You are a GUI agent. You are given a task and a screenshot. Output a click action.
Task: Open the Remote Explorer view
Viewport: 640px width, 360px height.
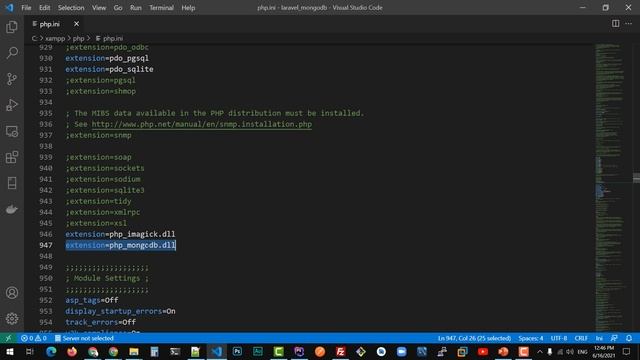(x=12, y=131)
